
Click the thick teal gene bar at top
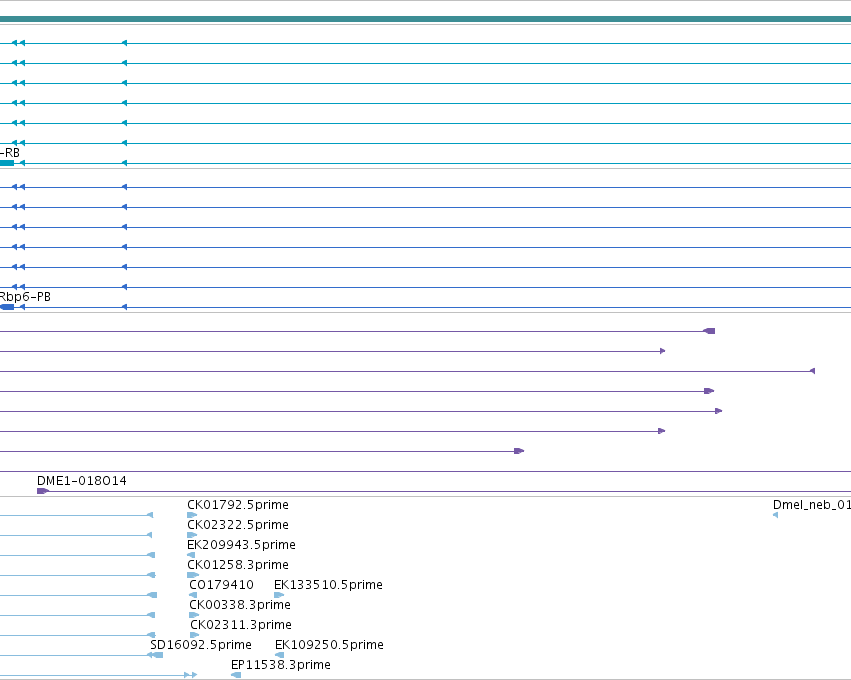[x=426, y=19]
